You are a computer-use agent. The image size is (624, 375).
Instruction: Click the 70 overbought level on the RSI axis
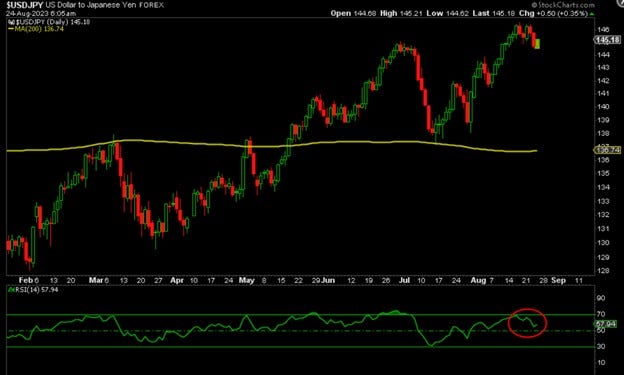coord(601,314)
